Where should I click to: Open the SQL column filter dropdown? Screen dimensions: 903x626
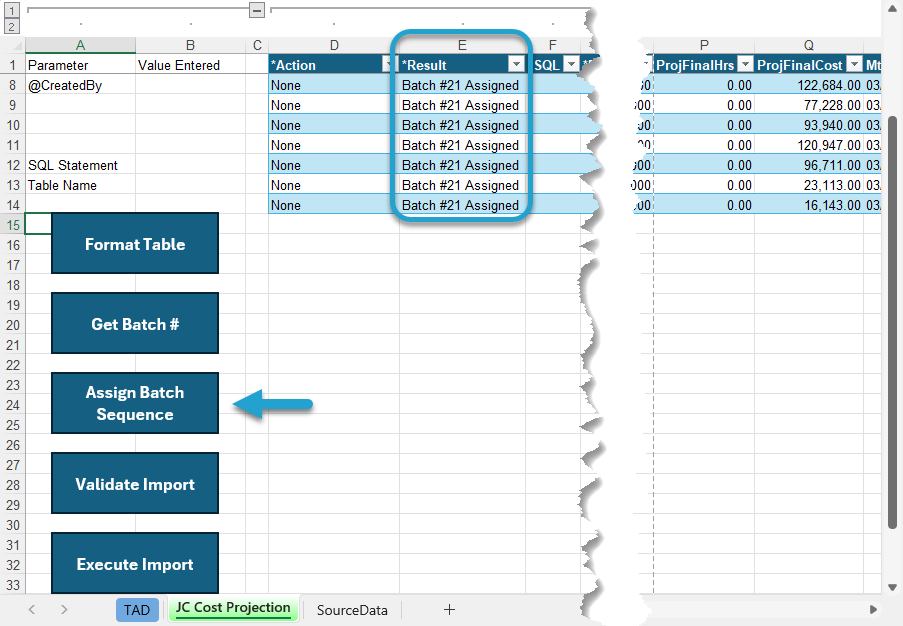571,65
